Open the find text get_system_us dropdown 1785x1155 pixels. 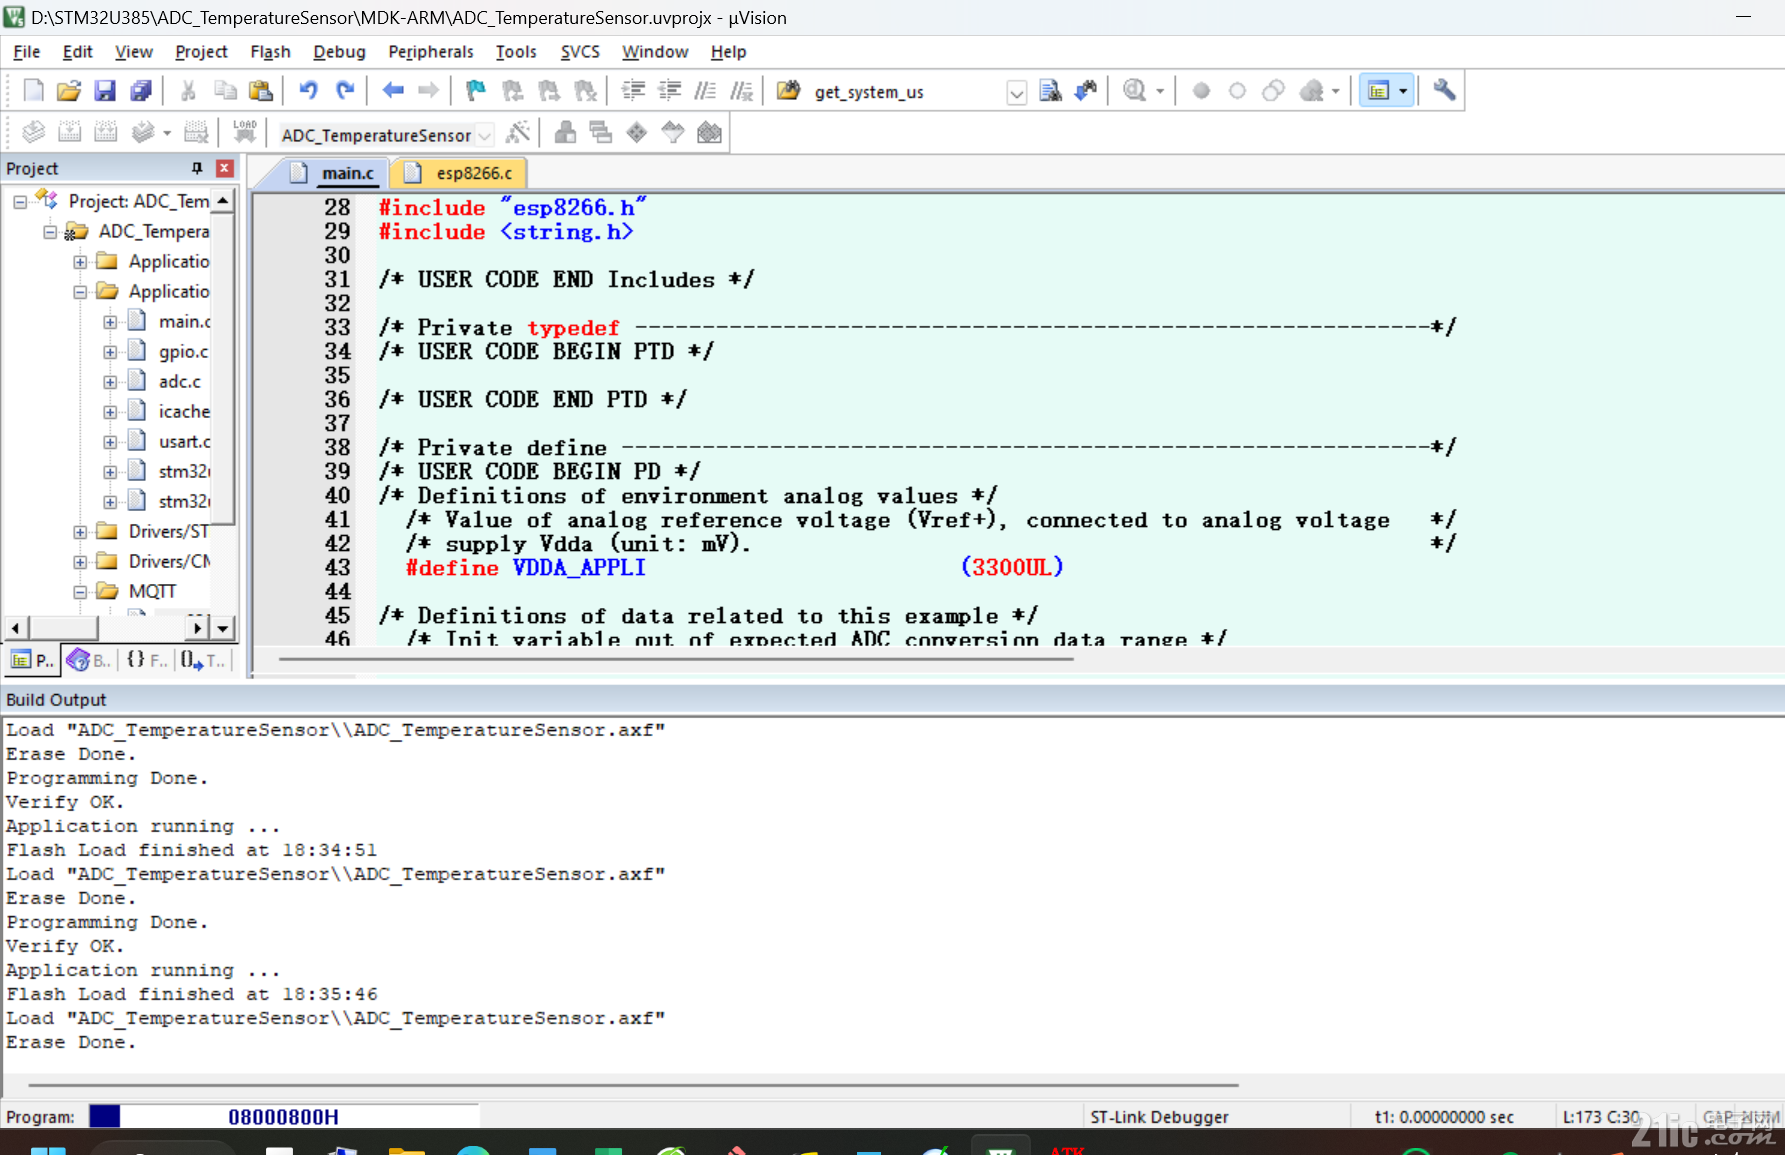1017,93
